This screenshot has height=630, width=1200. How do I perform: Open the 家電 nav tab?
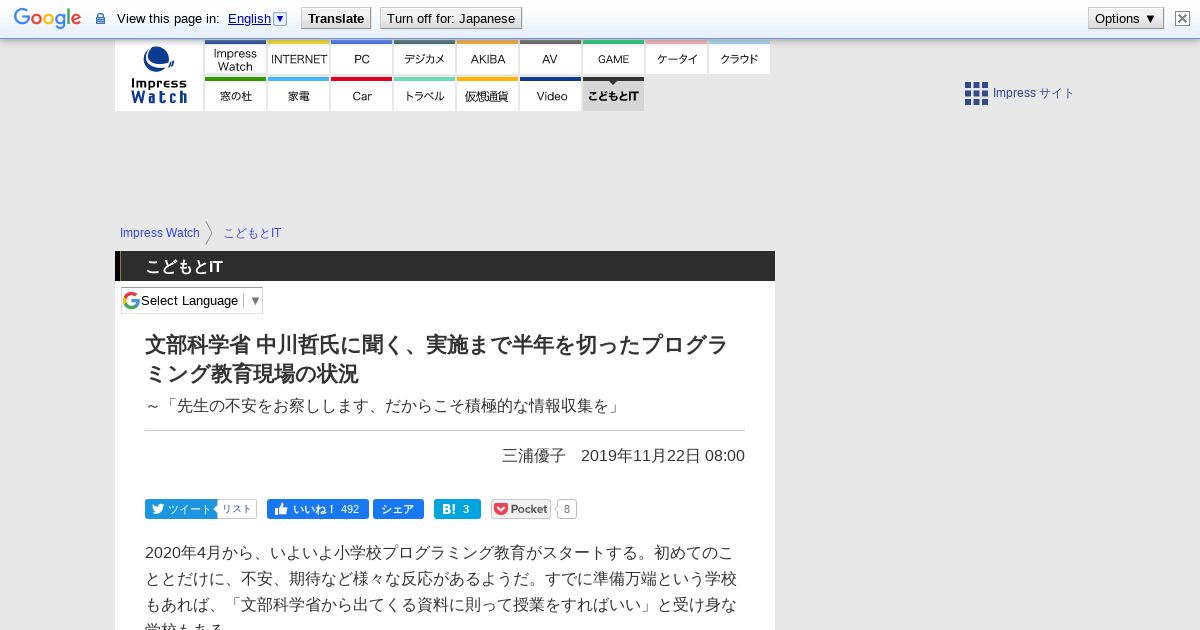[x=298, y=95]
